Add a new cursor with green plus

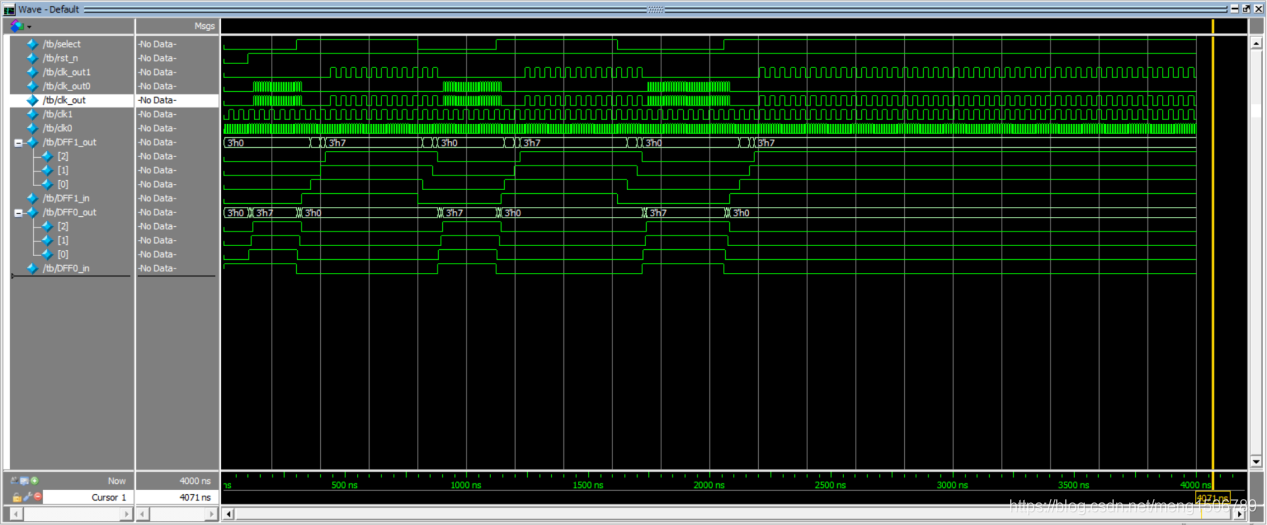[35, 481]
